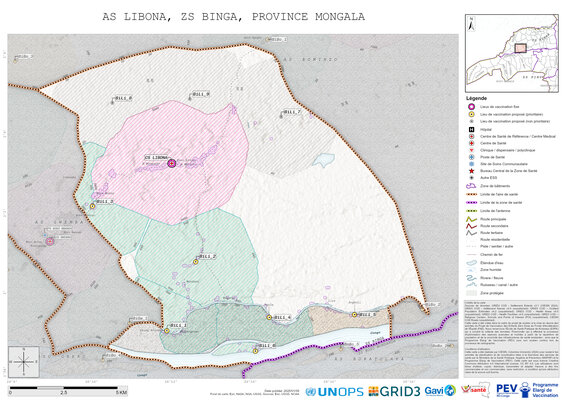Click the Bili_8 label box
This screenshot has width=566, height=400.
pyautogui.click(x=123, y=98)
